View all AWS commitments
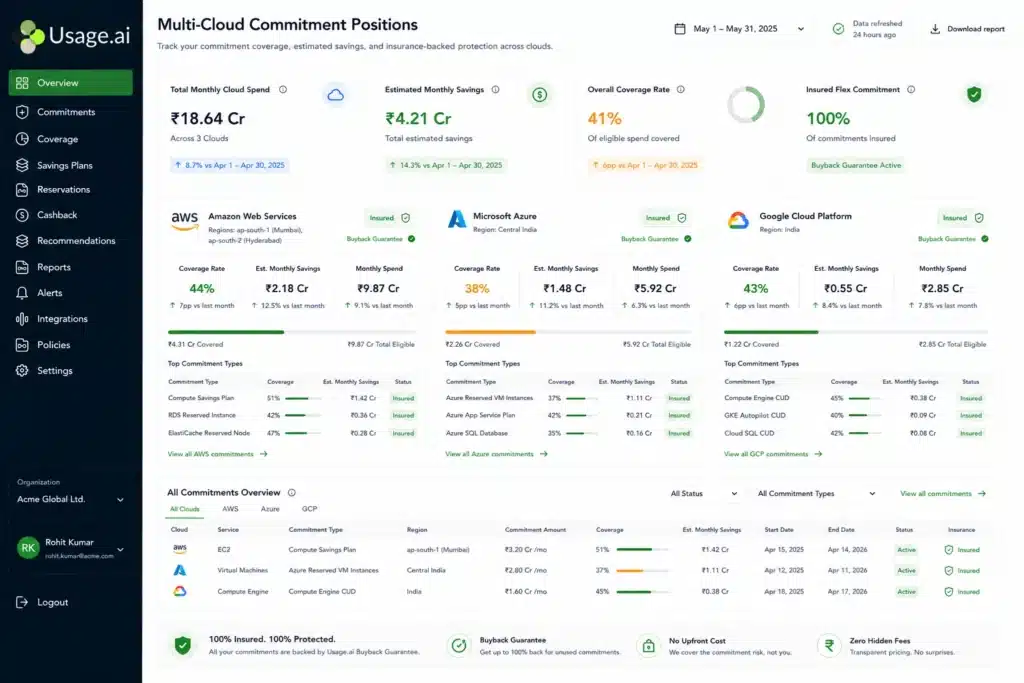Viewport: 1024px width, 683px height. point(217,454)
